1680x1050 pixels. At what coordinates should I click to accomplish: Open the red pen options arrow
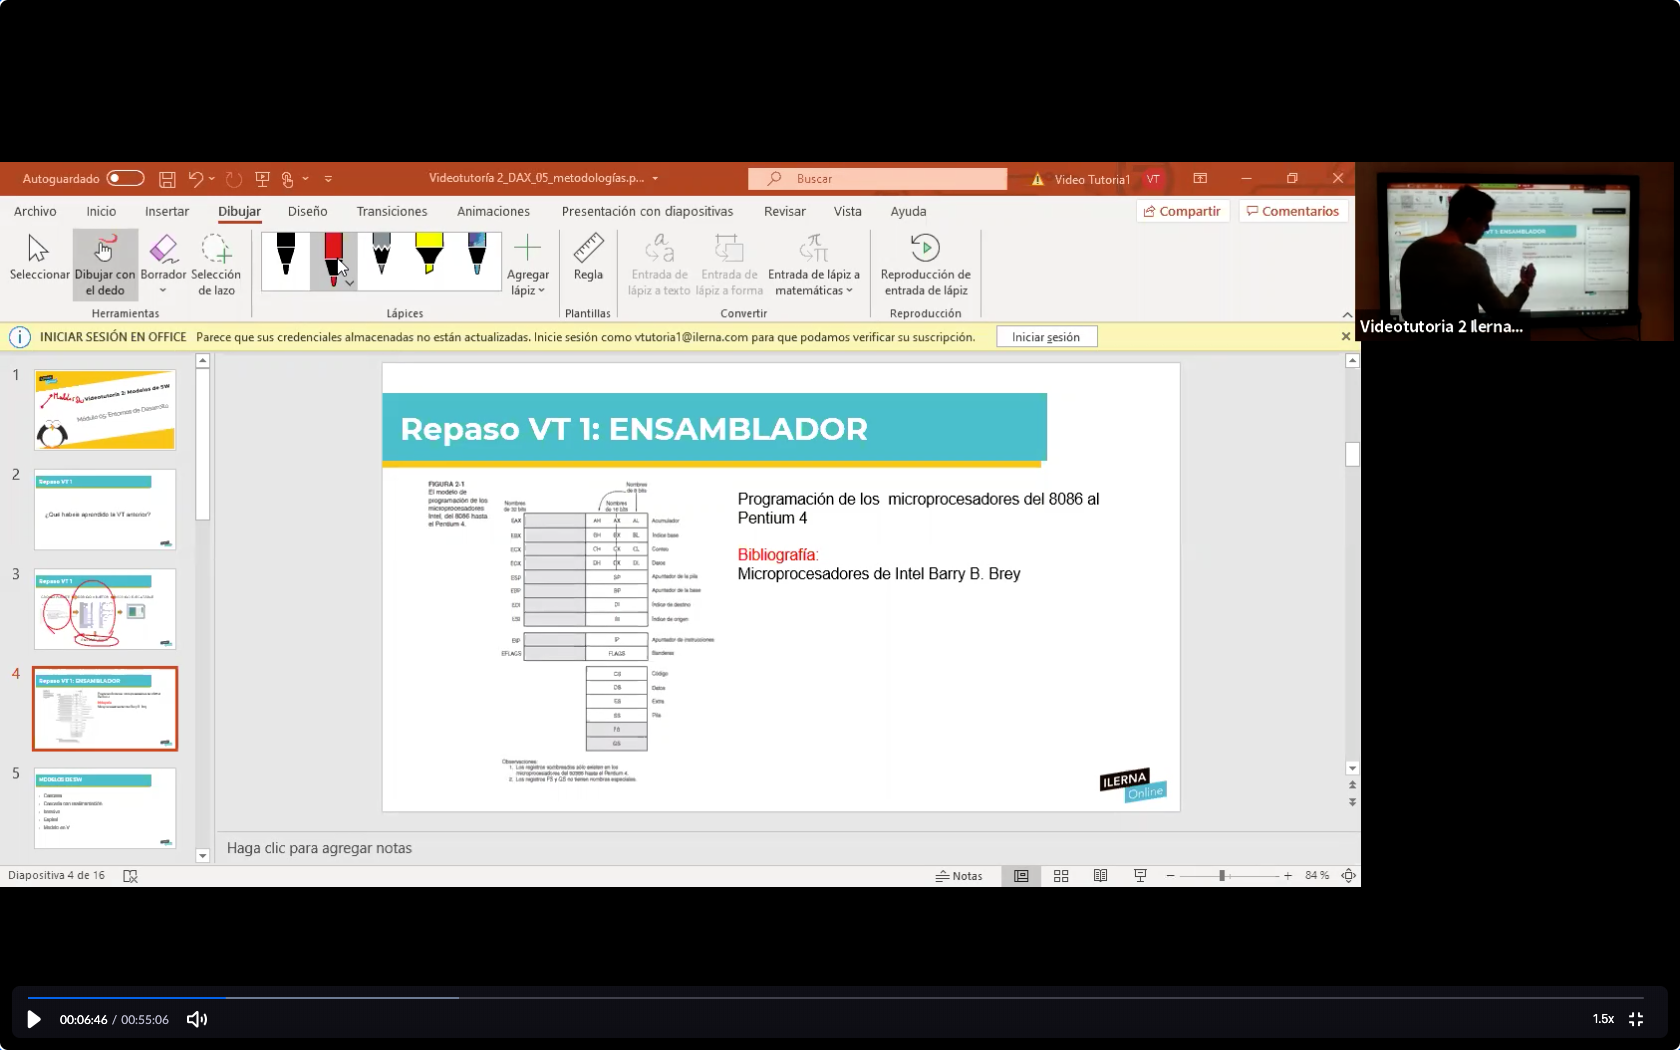pos(349,284)
